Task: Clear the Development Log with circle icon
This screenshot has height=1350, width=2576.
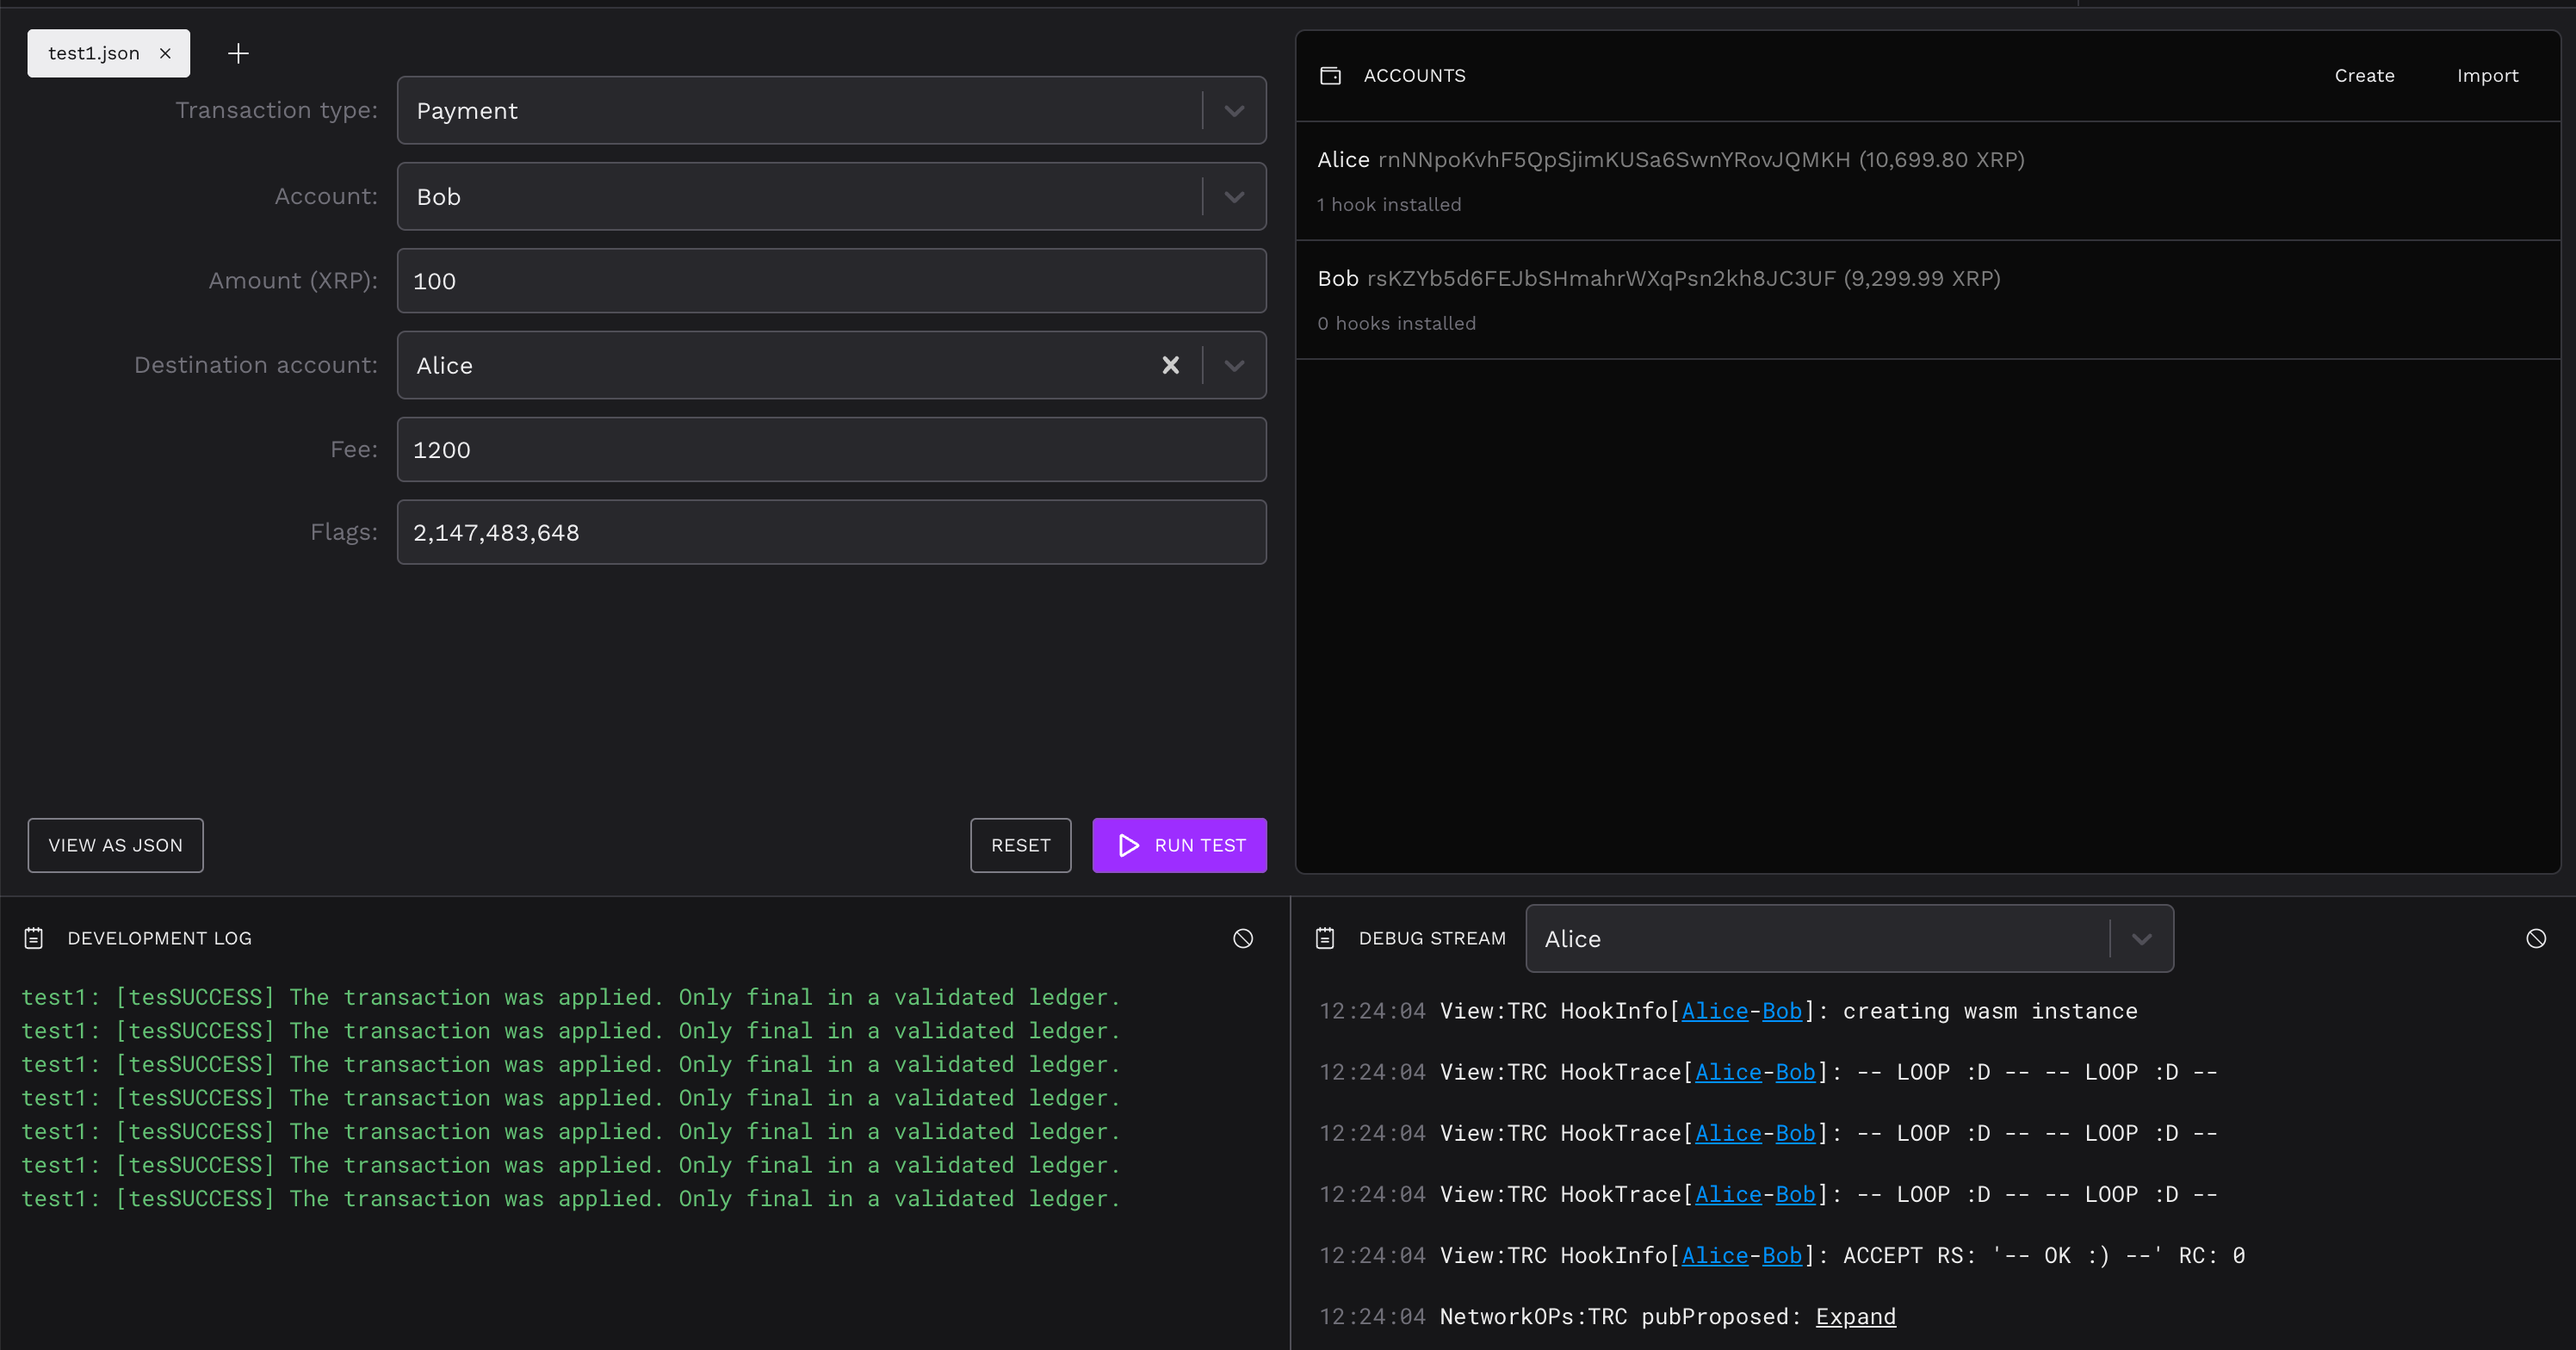Action: tap(1242, 938)
